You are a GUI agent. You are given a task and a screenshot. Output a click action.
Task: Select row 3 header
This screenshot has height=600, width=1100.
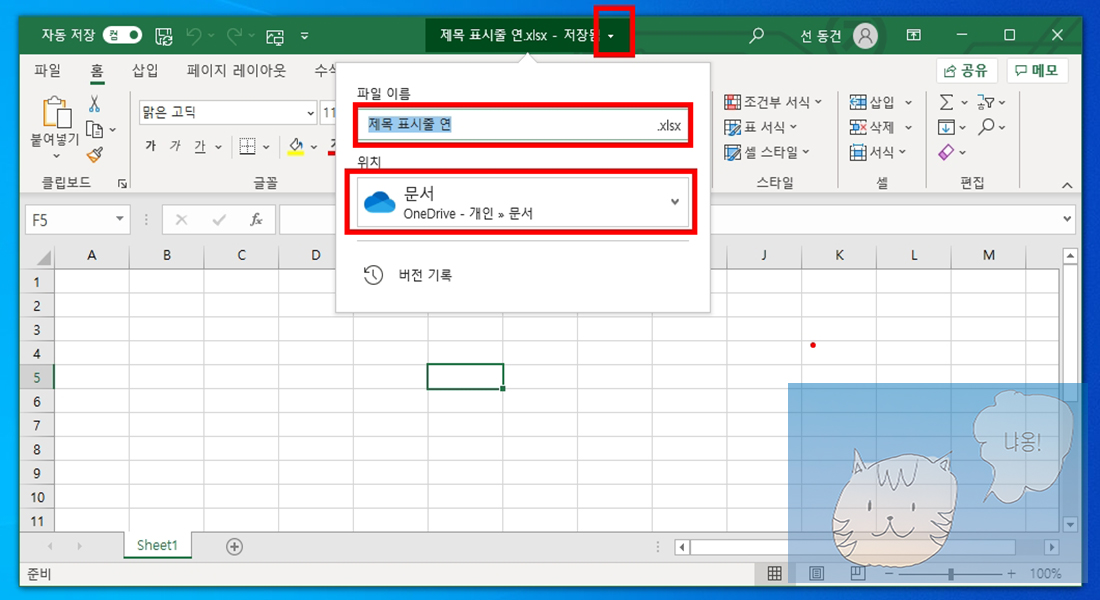coord(36,330)
